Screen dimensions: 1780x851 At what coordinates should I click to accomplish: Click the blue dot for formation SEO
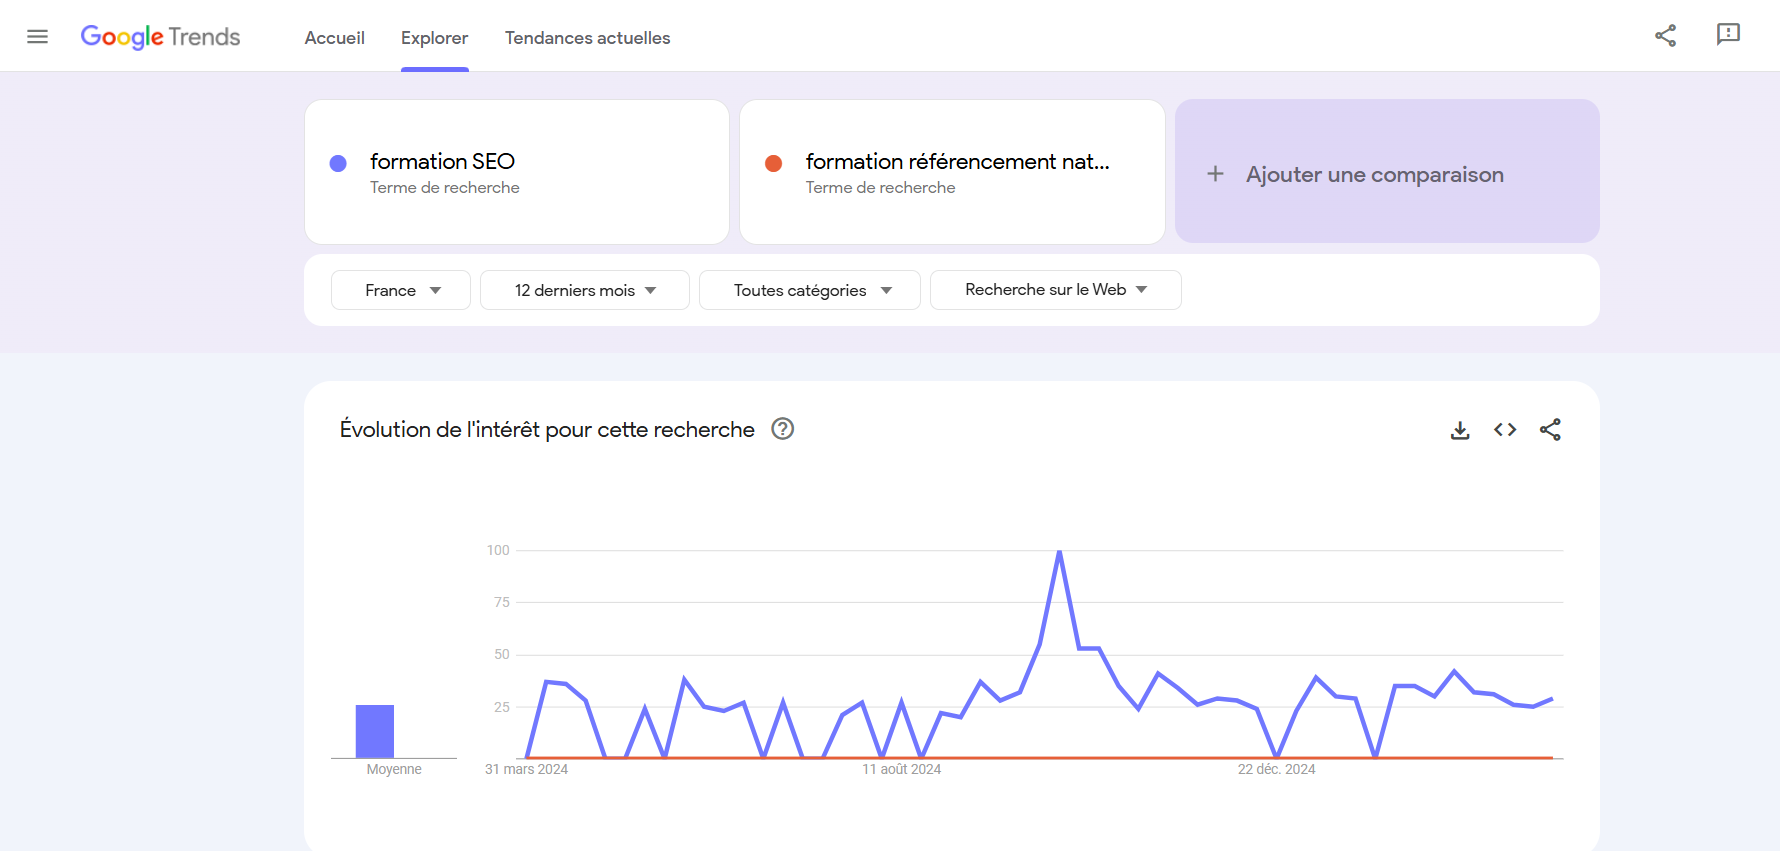point(338,163)
